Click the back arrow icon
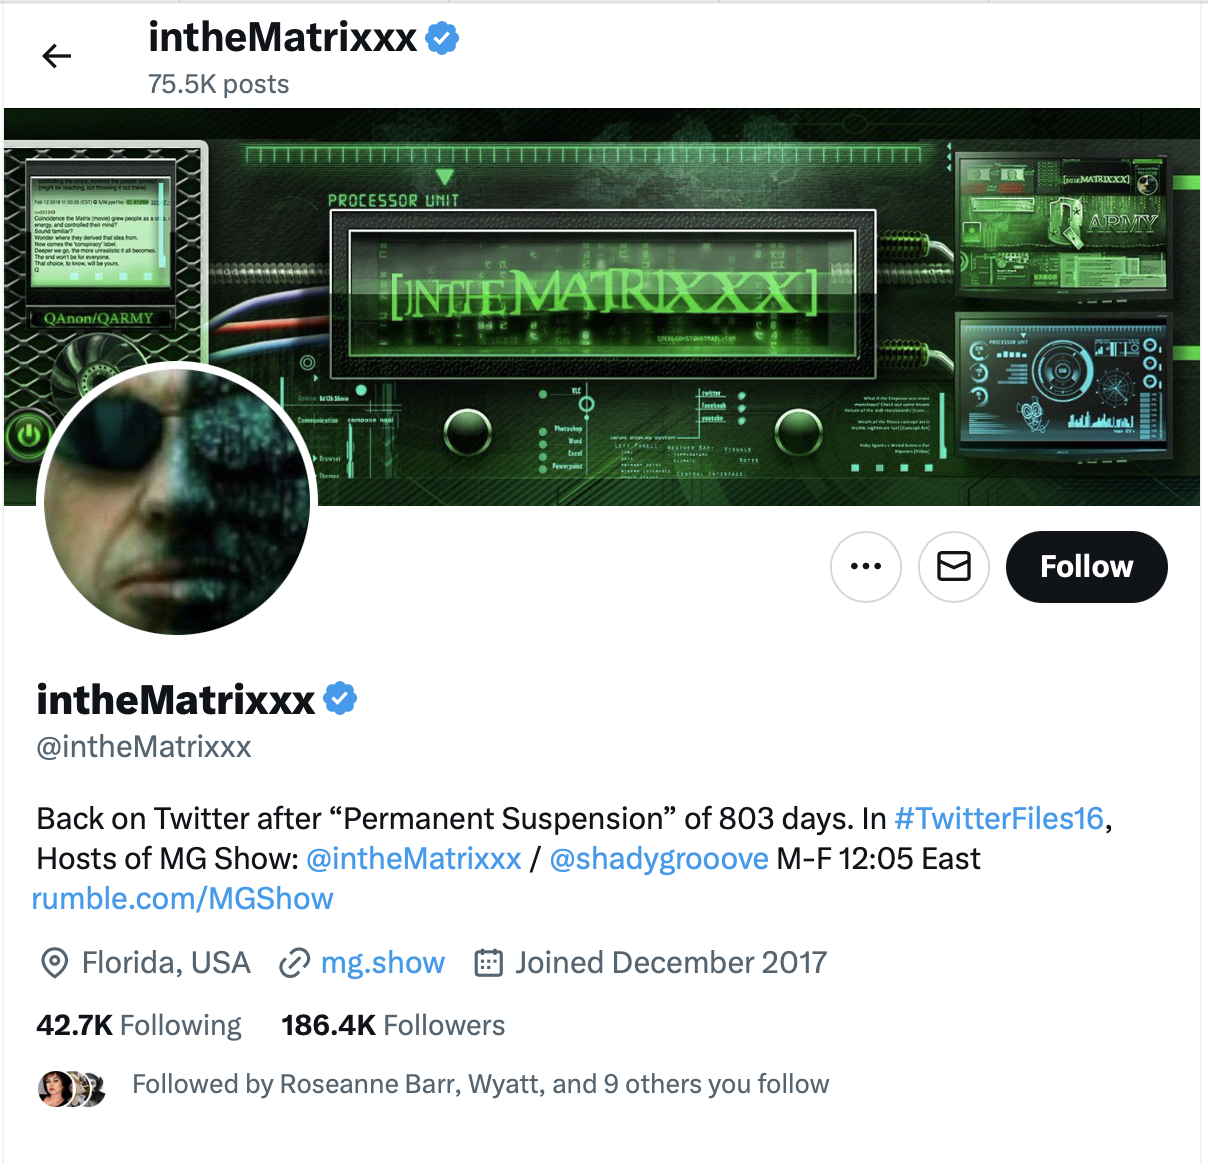 click(x=57, y=56)
